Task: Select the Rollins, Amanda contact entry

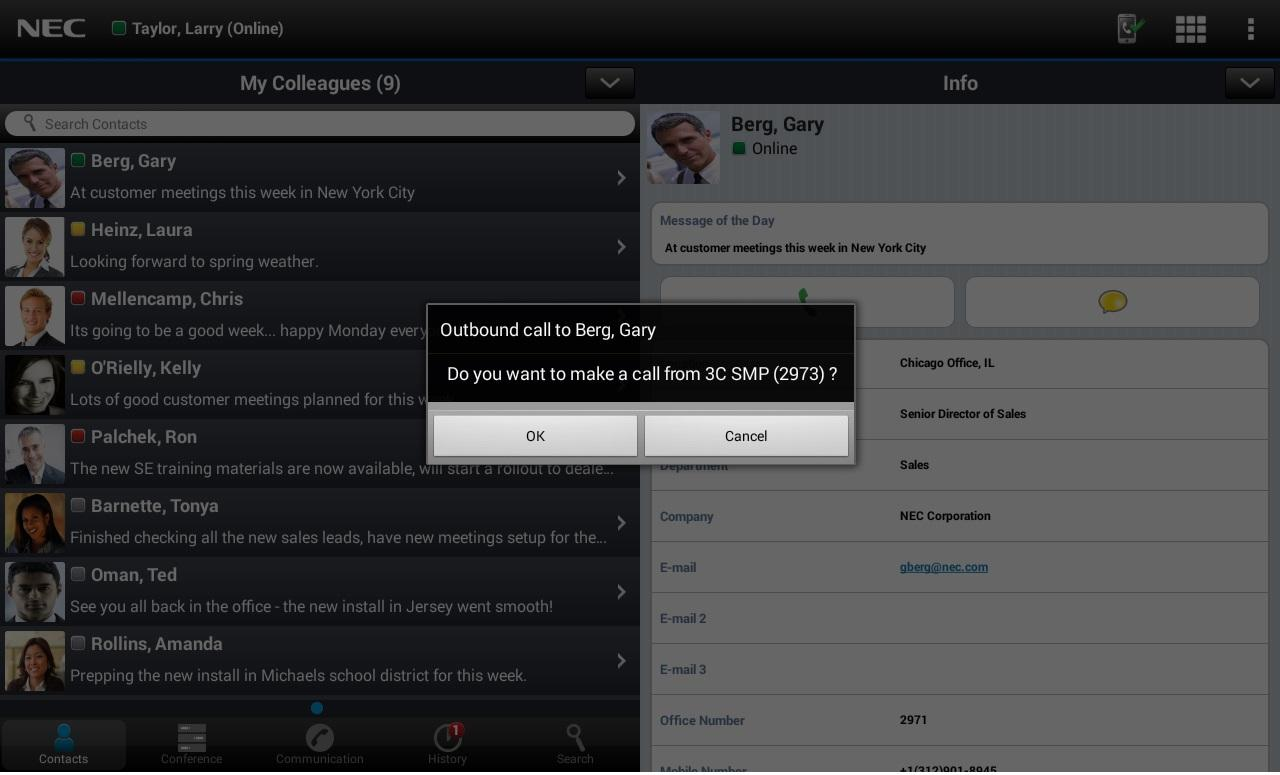Action: point(320,660)
